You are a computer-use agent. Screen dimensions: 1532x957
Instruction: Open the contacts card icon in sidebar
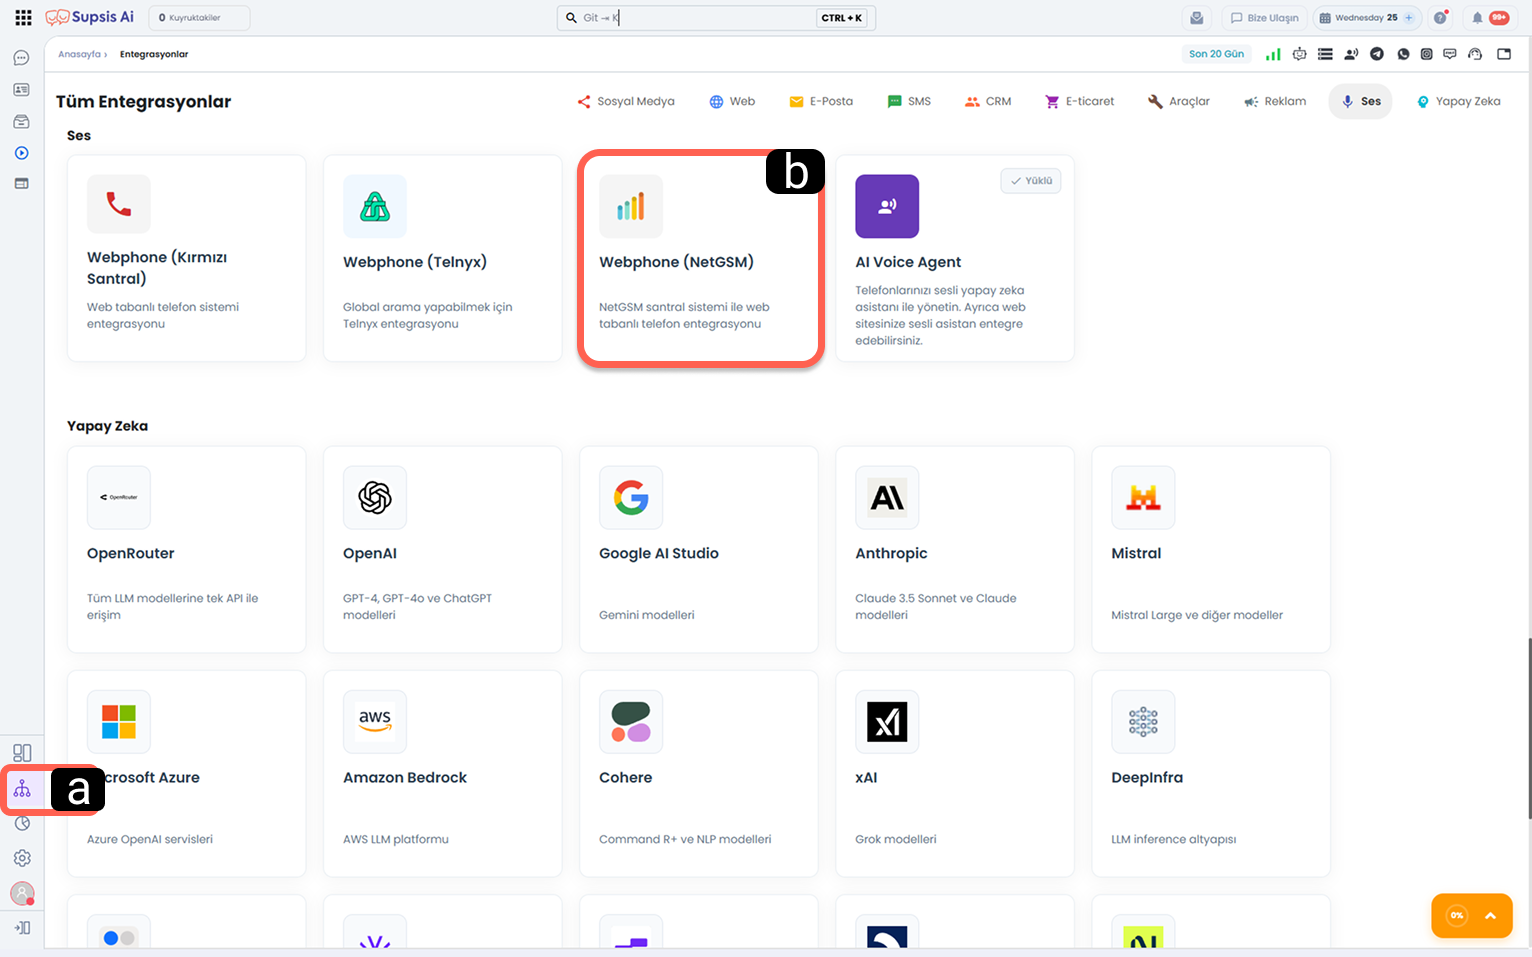click(x=21, y=90)
